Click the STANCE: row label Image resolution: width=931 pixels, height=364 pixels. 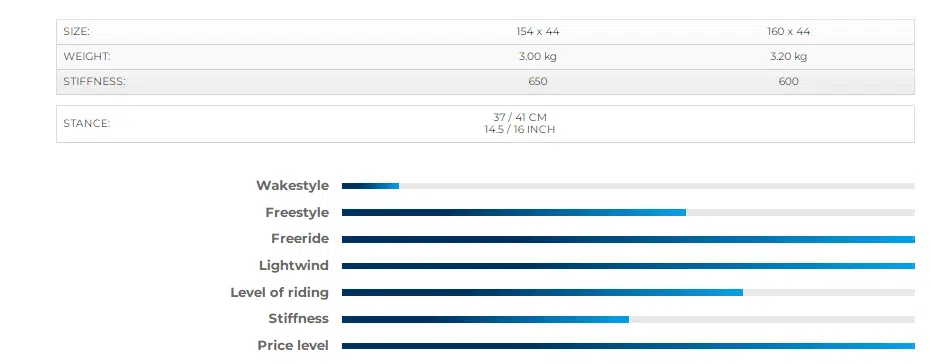[87, 124]
